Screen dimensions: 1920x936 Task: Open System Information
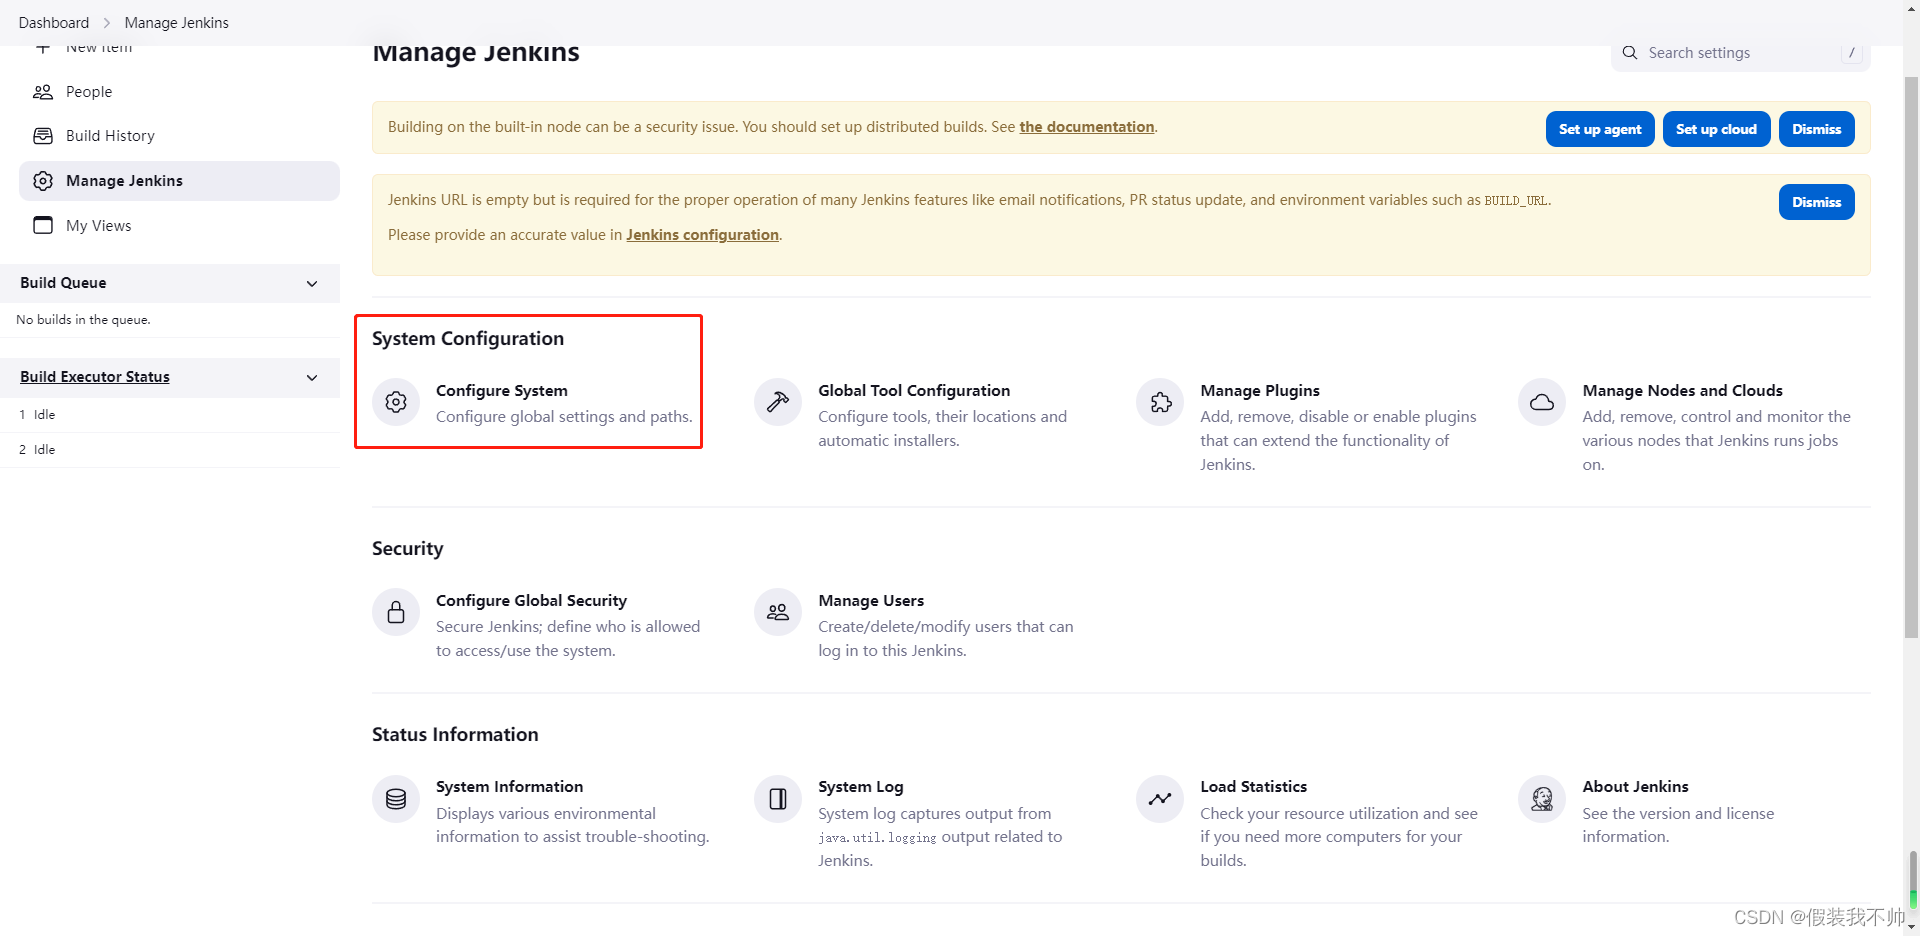(509, 787)
